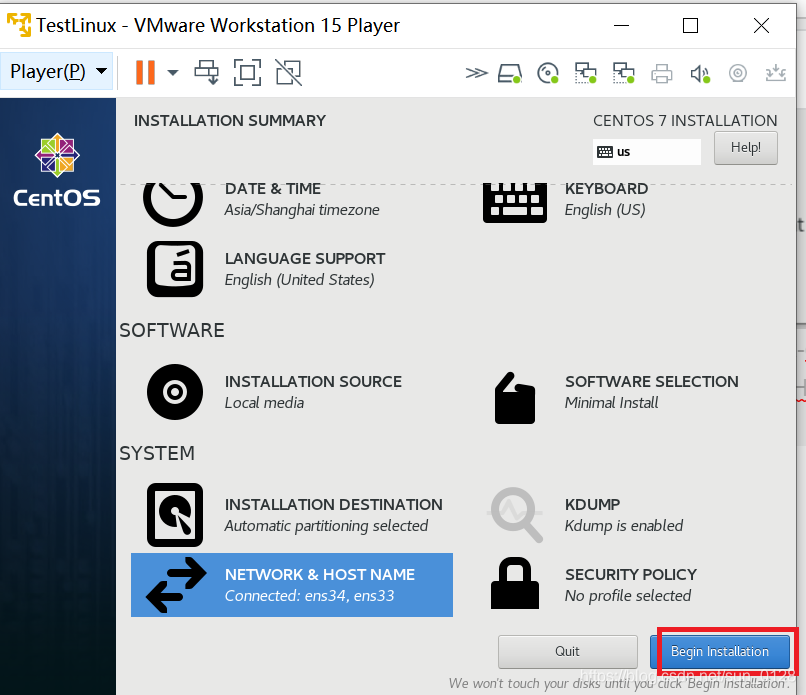This screenshot has width=806, height=695.
Task: Open SOFTWARE SELECTION package icon
Action: pos(515,398)
